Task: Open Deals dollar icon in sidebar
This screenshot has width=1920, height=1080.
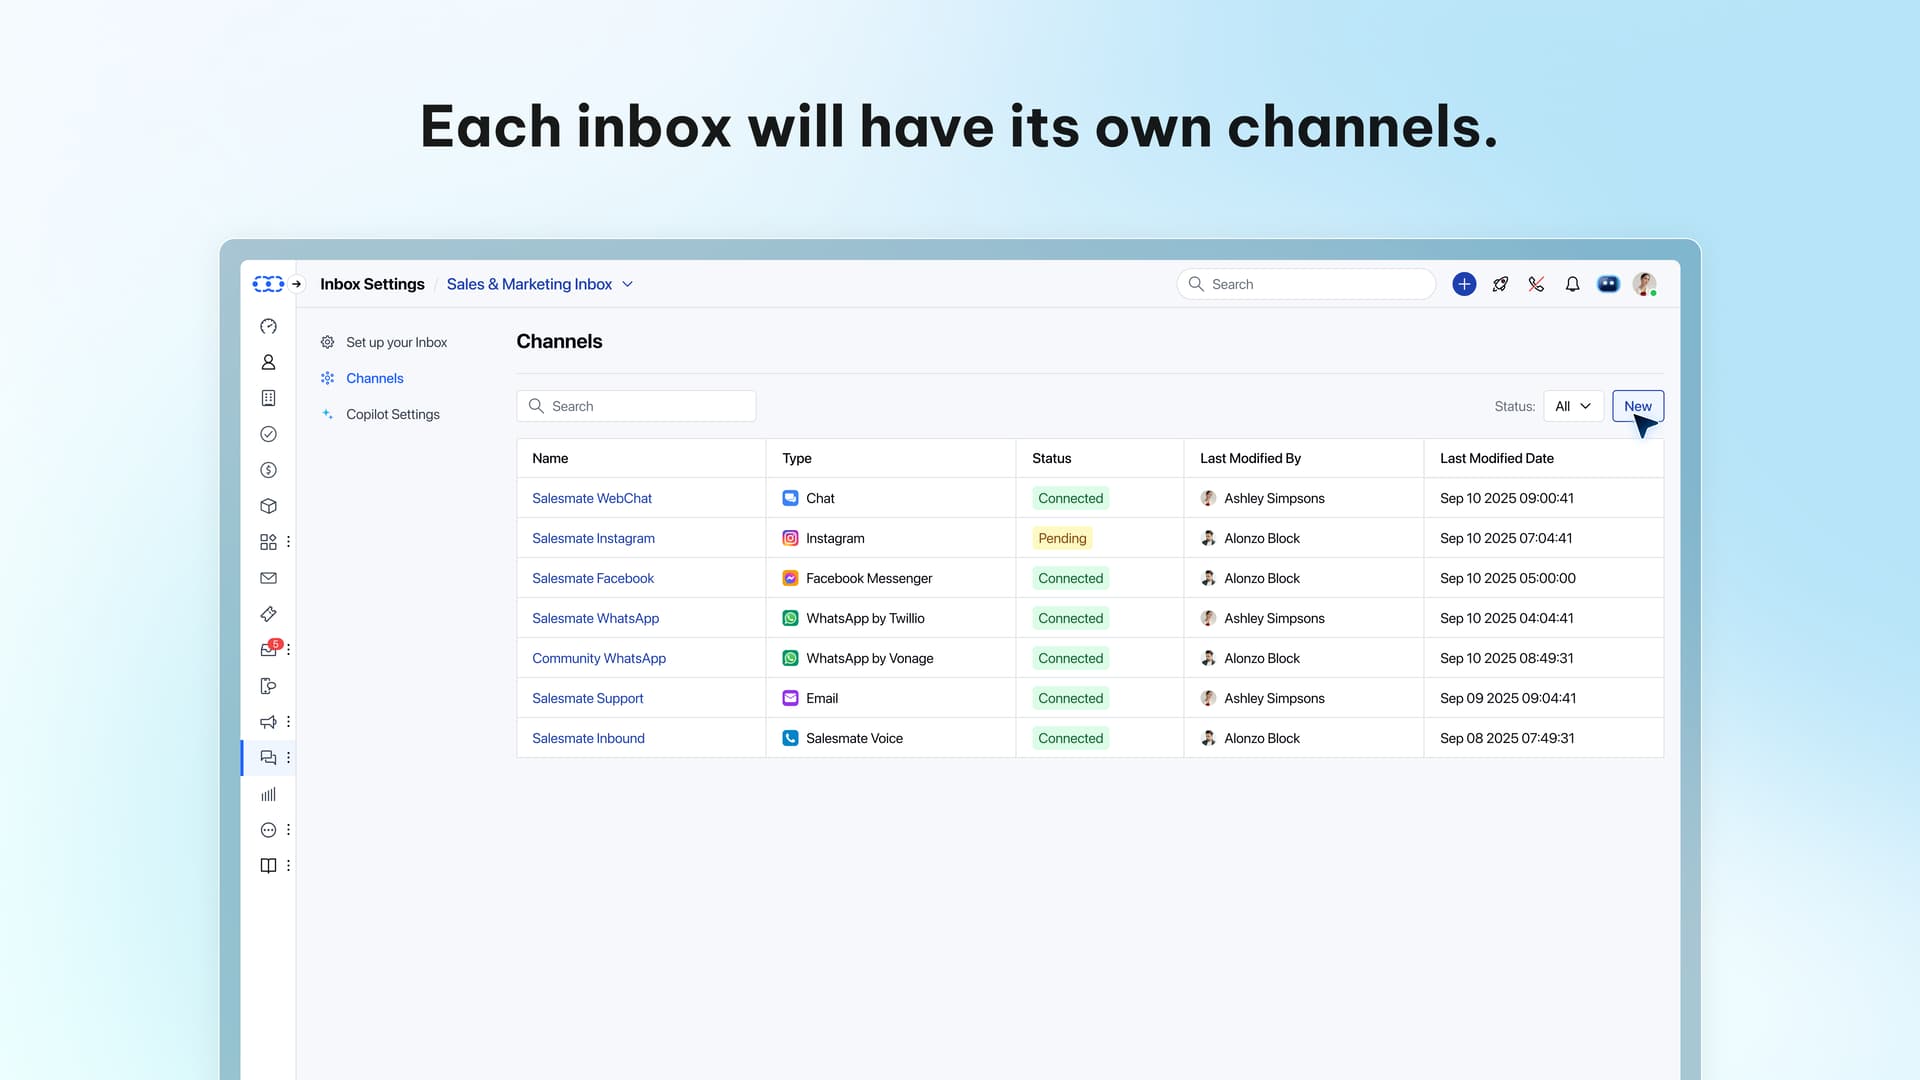Action: [268, 470]
